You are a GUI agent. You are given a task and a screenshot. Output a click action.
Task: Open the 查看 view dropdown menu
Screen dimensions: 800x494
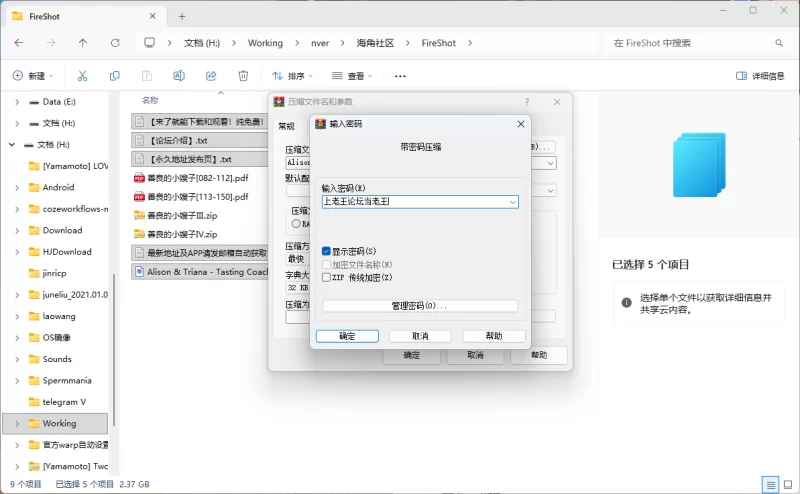(x=353, y=76)
